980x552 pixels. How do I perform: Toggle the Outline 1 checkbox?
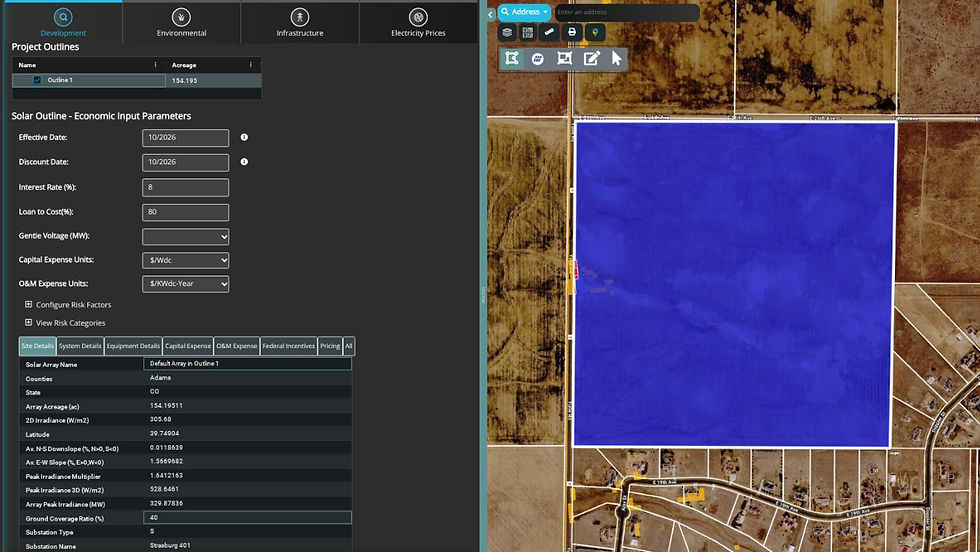click(x=37, y=80)
